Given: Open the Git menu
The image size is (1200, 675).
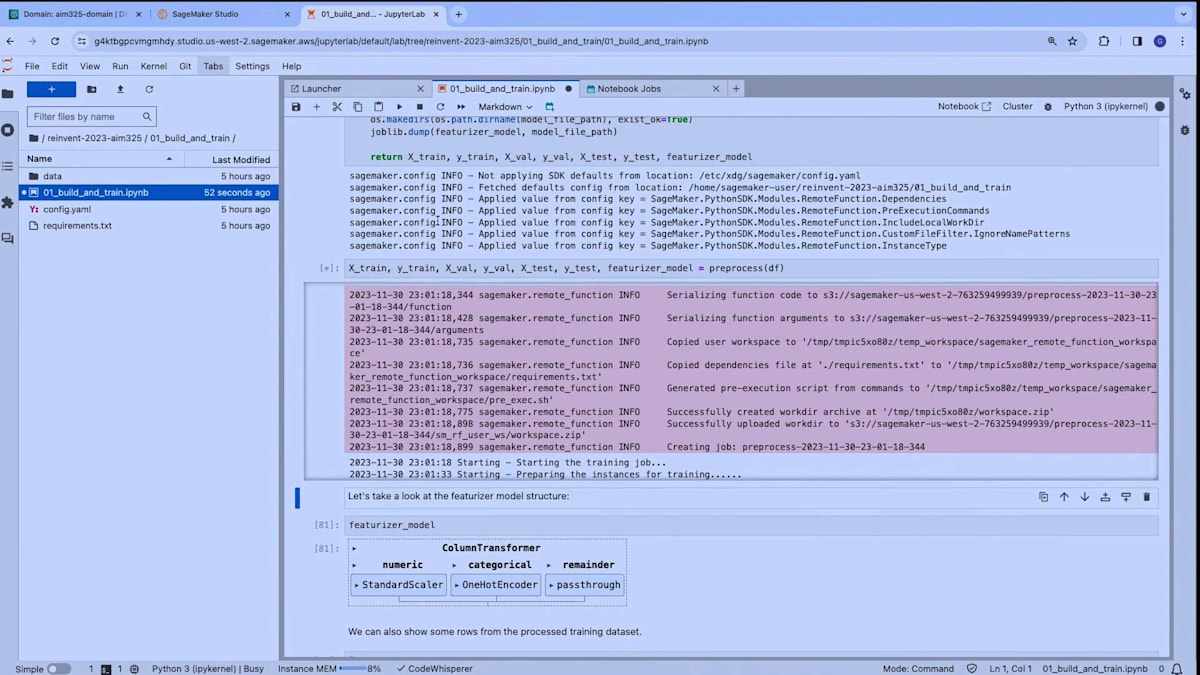Looking at the screenshot, I should point(185,66).
